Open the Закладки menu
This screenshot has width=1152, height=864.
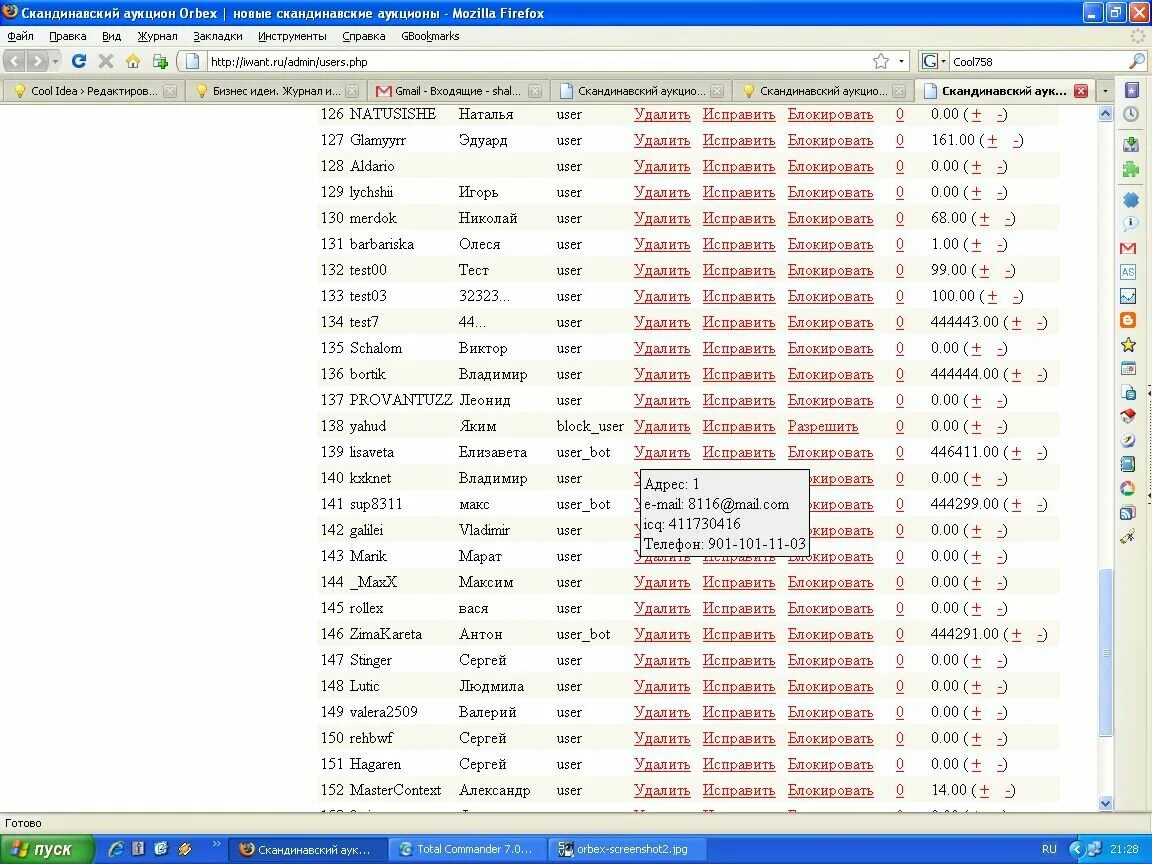217,36
